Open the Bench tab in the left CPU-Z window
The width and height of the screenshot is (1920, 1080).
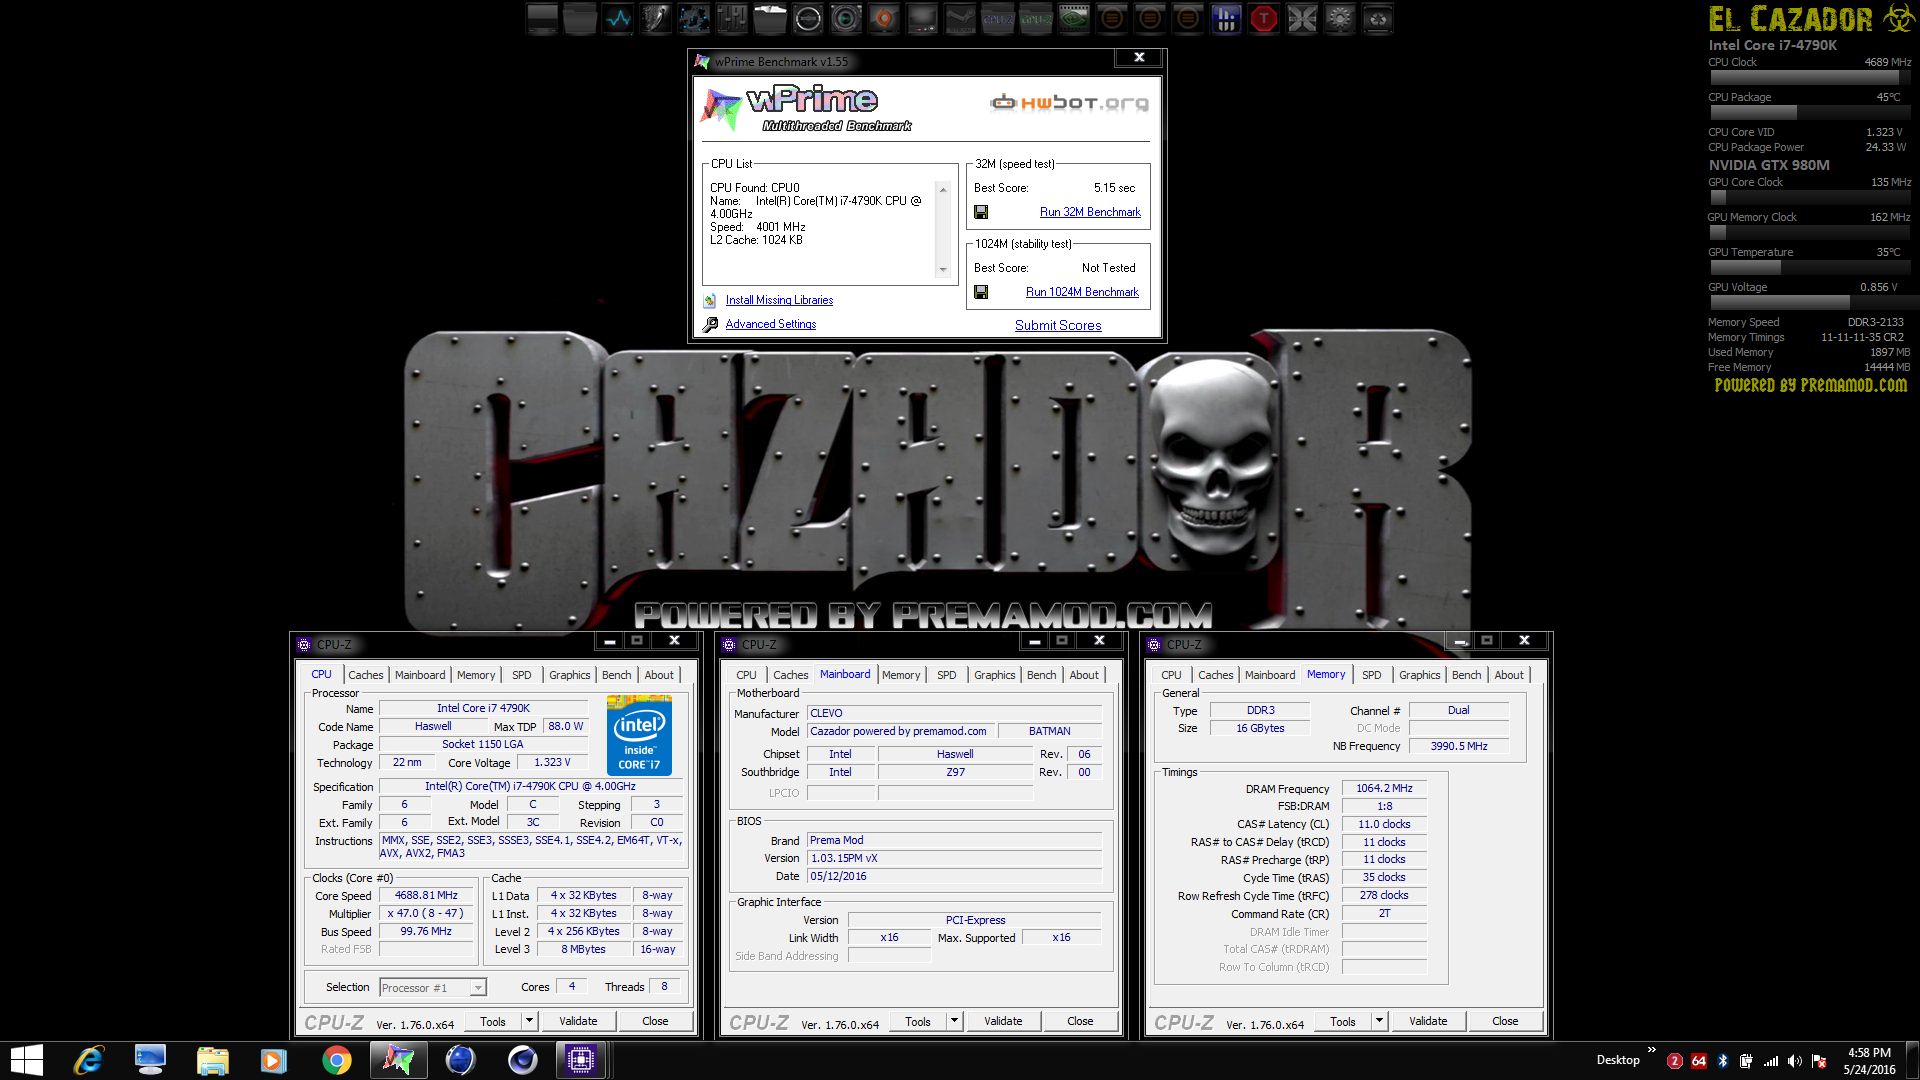pos(617,675)
